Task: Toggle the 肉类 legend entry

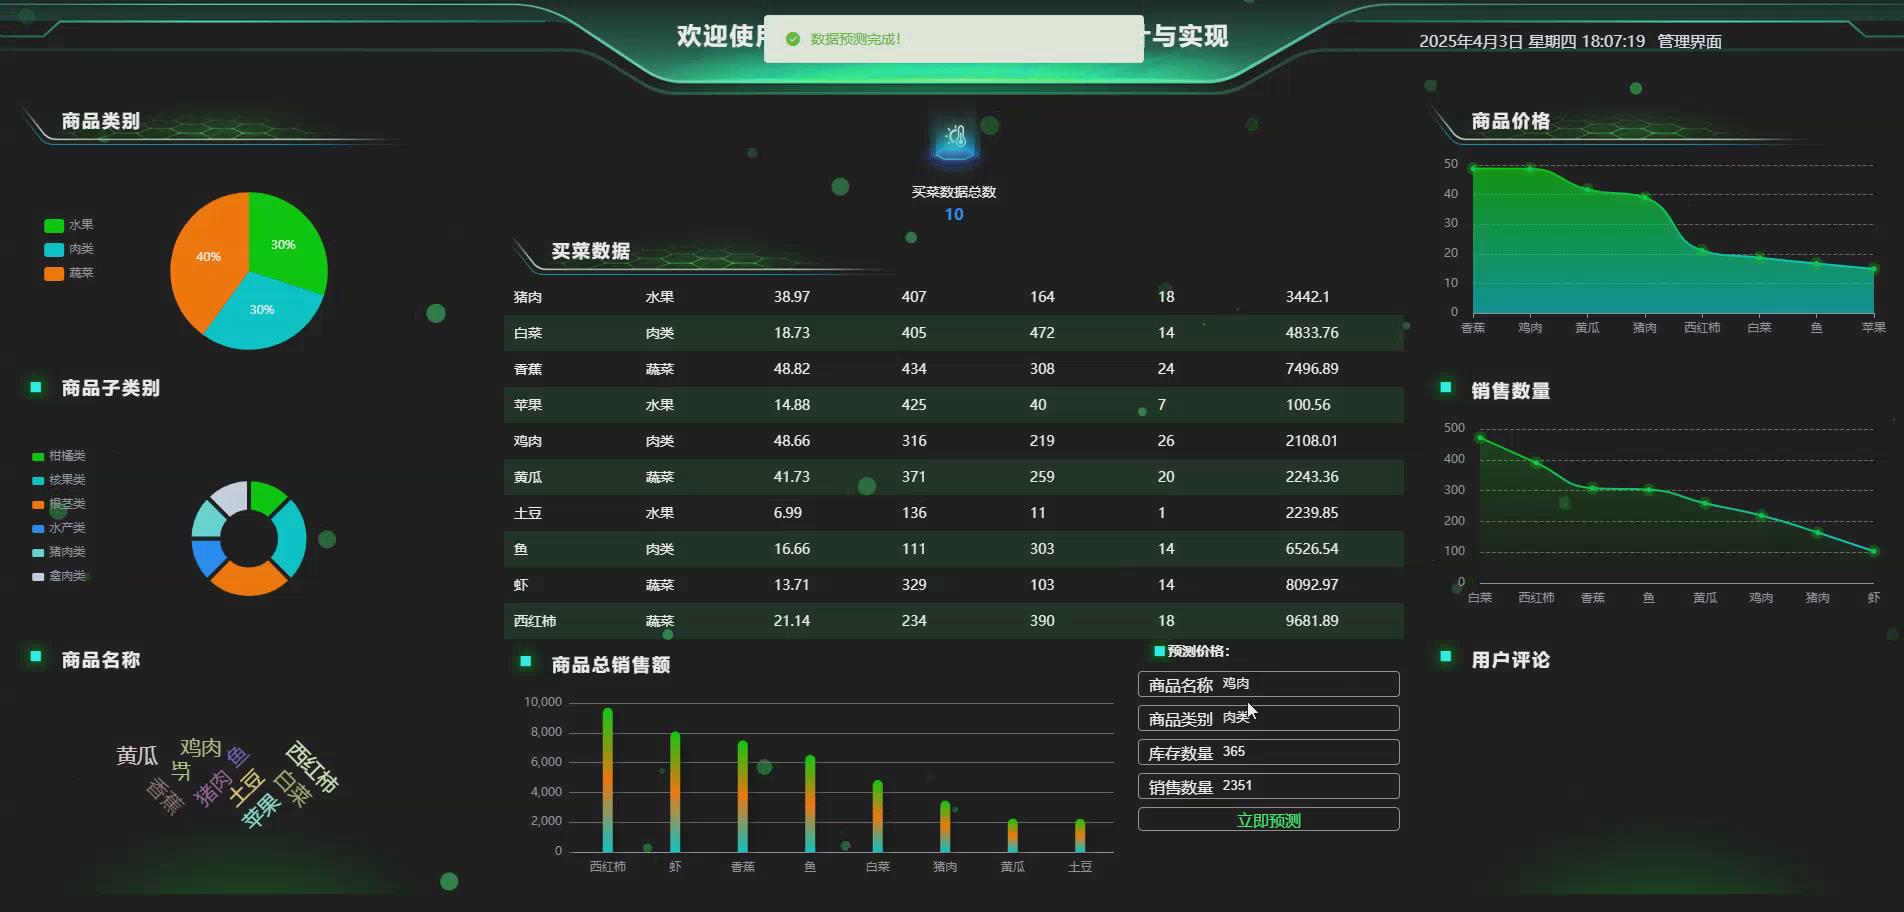Action: 73,249
